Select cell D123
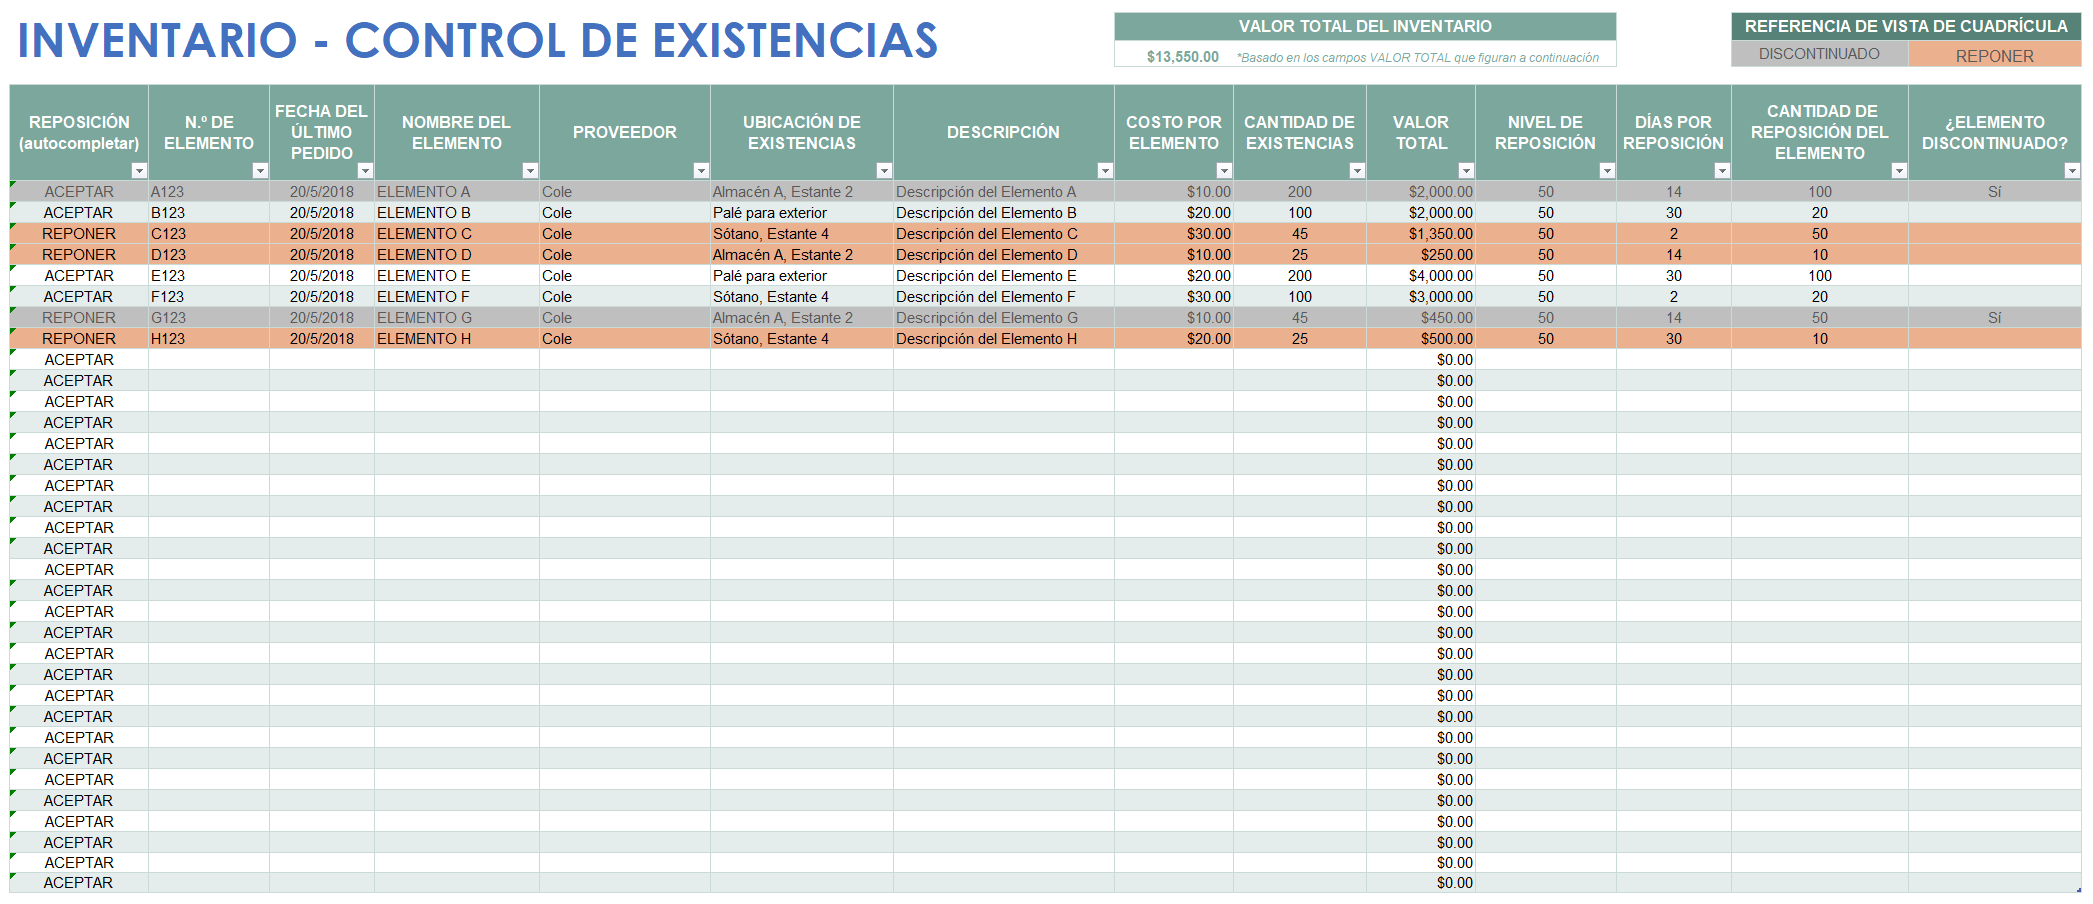The height and width of the screenshot is (904, 2093). [209, 255]
